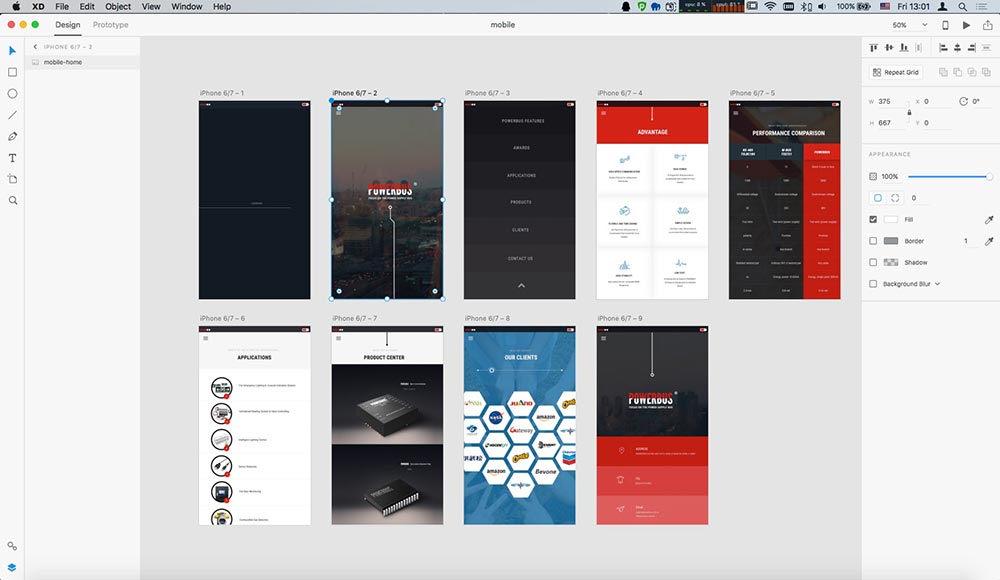Enable the Border checkbox
The image size is (1000, 580).
click(x=873, y=241)
